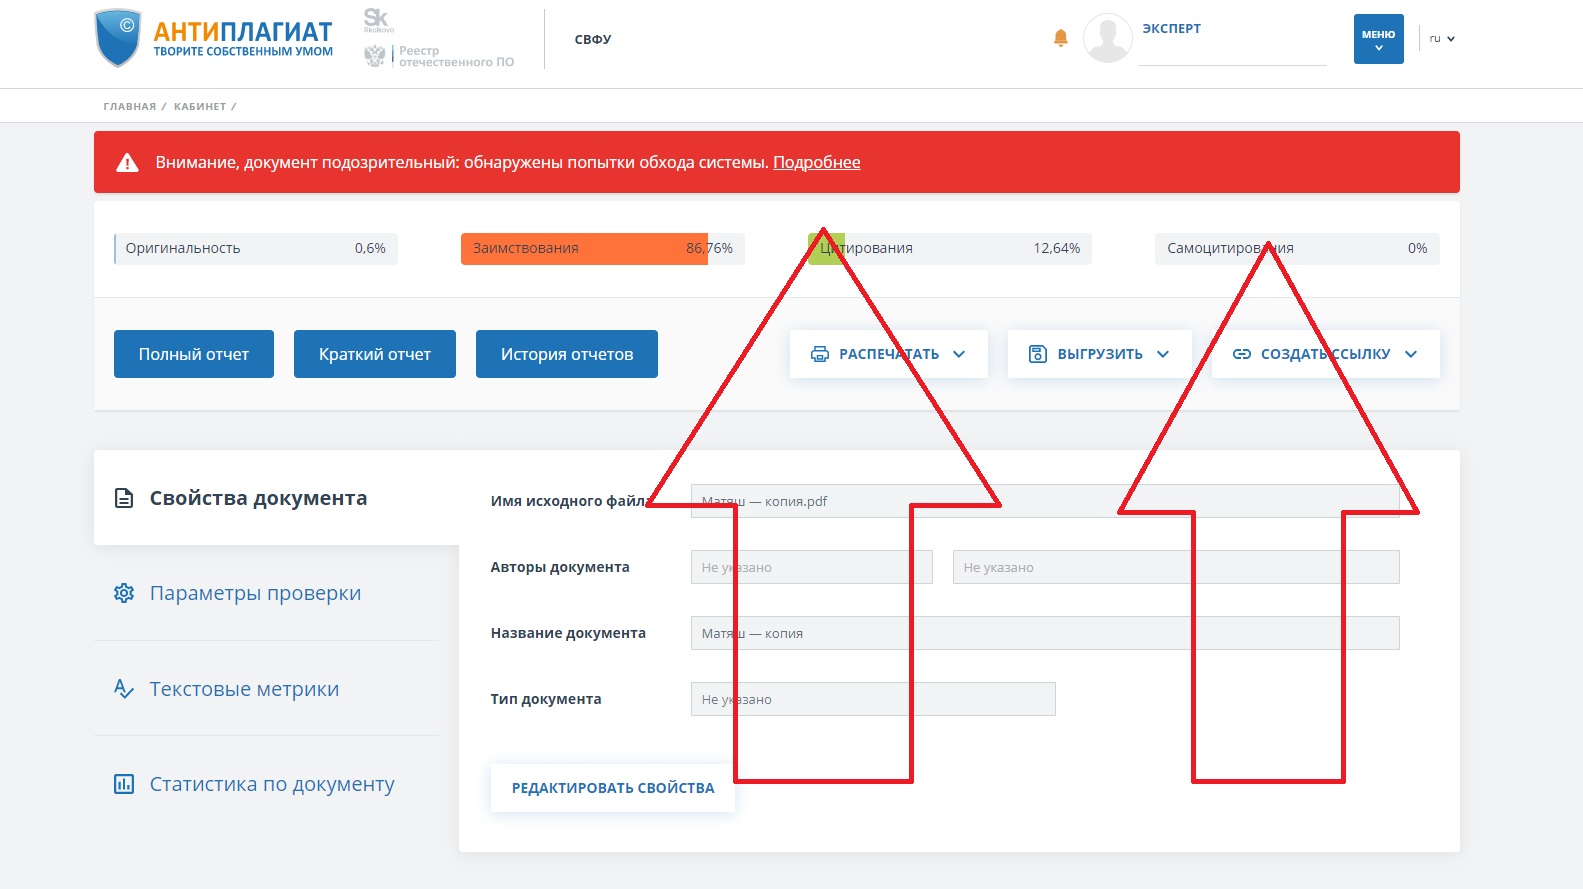Go to КАБИНЕТ breadcrumb

pos(200,106)
